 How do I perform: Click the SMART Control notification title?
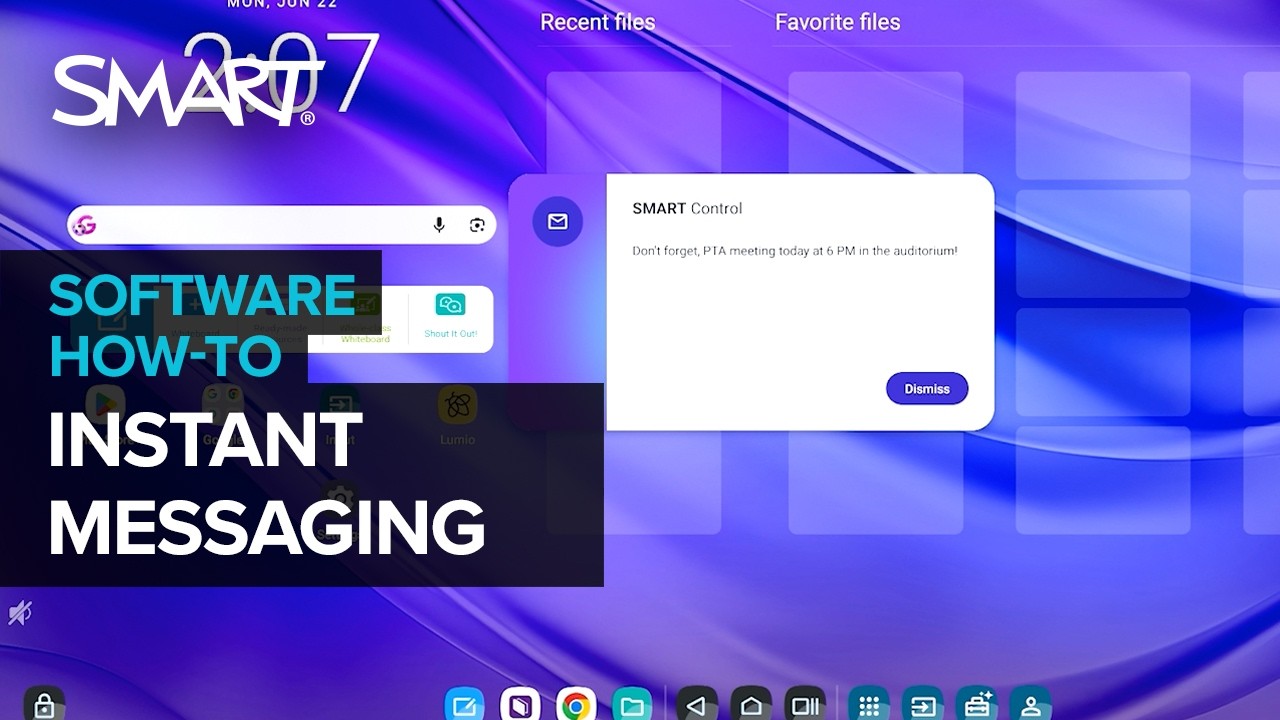(687, 209)
